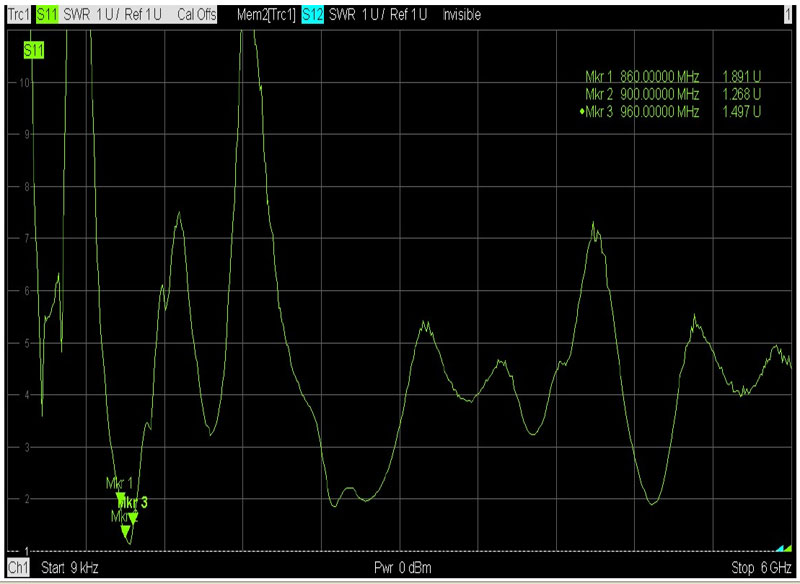Click the "8" label on the vertical axis
This screenshot has width=800, height=584.
click(x=27, y=187)
